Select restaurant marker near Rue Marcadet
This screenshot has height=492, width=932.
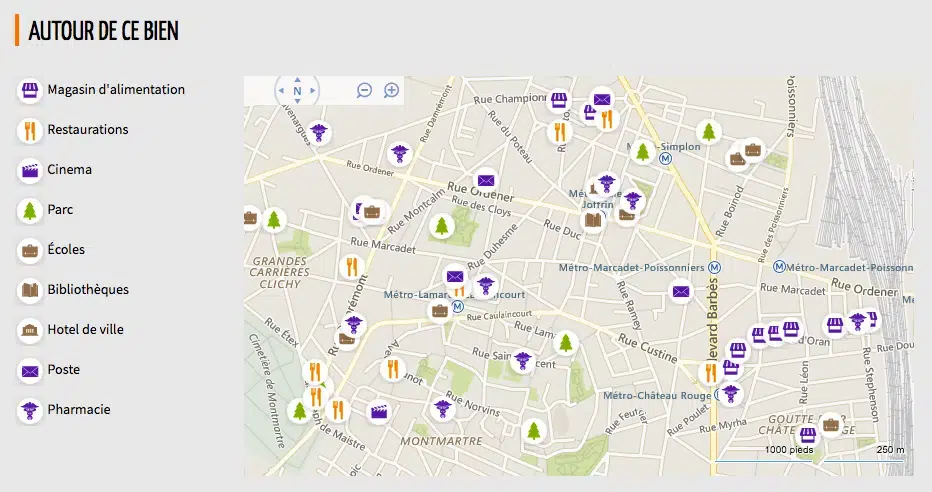pos(351,266)
